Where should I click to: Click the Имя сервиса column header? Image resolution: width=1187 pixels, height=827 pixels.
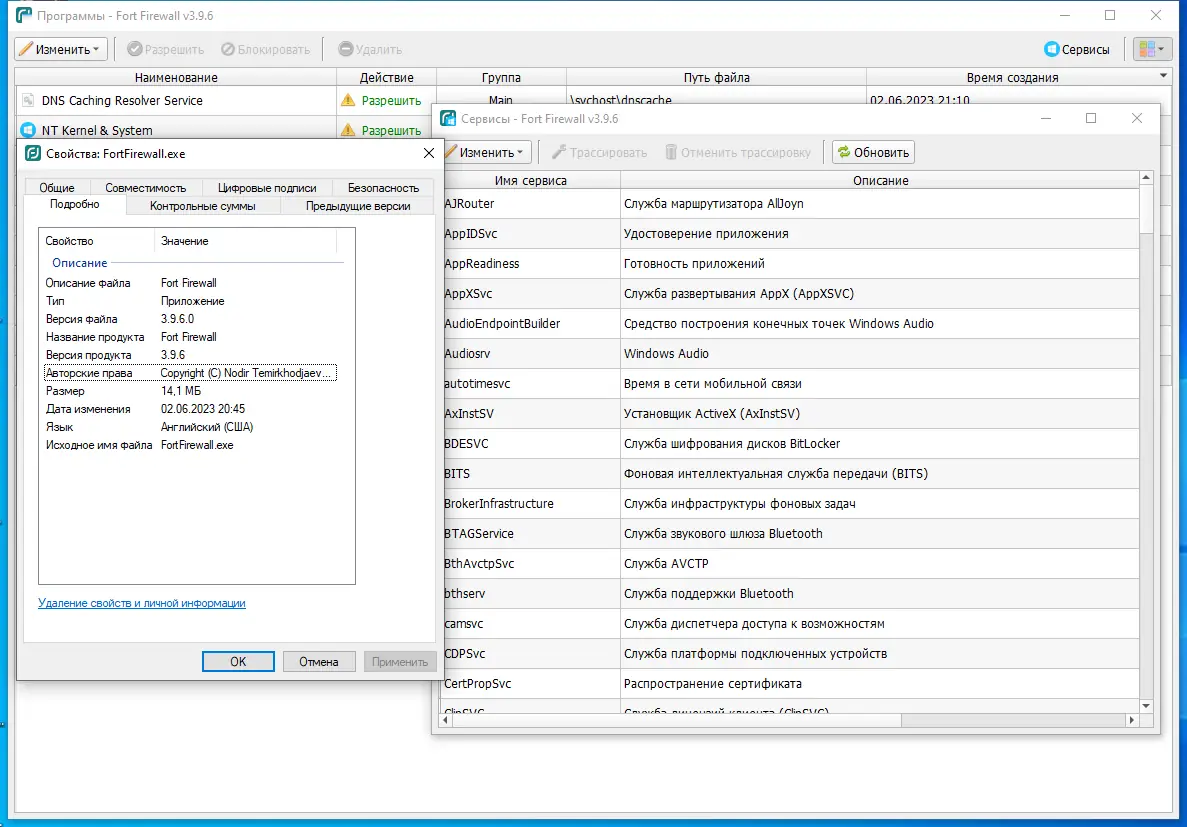point(531,180)
